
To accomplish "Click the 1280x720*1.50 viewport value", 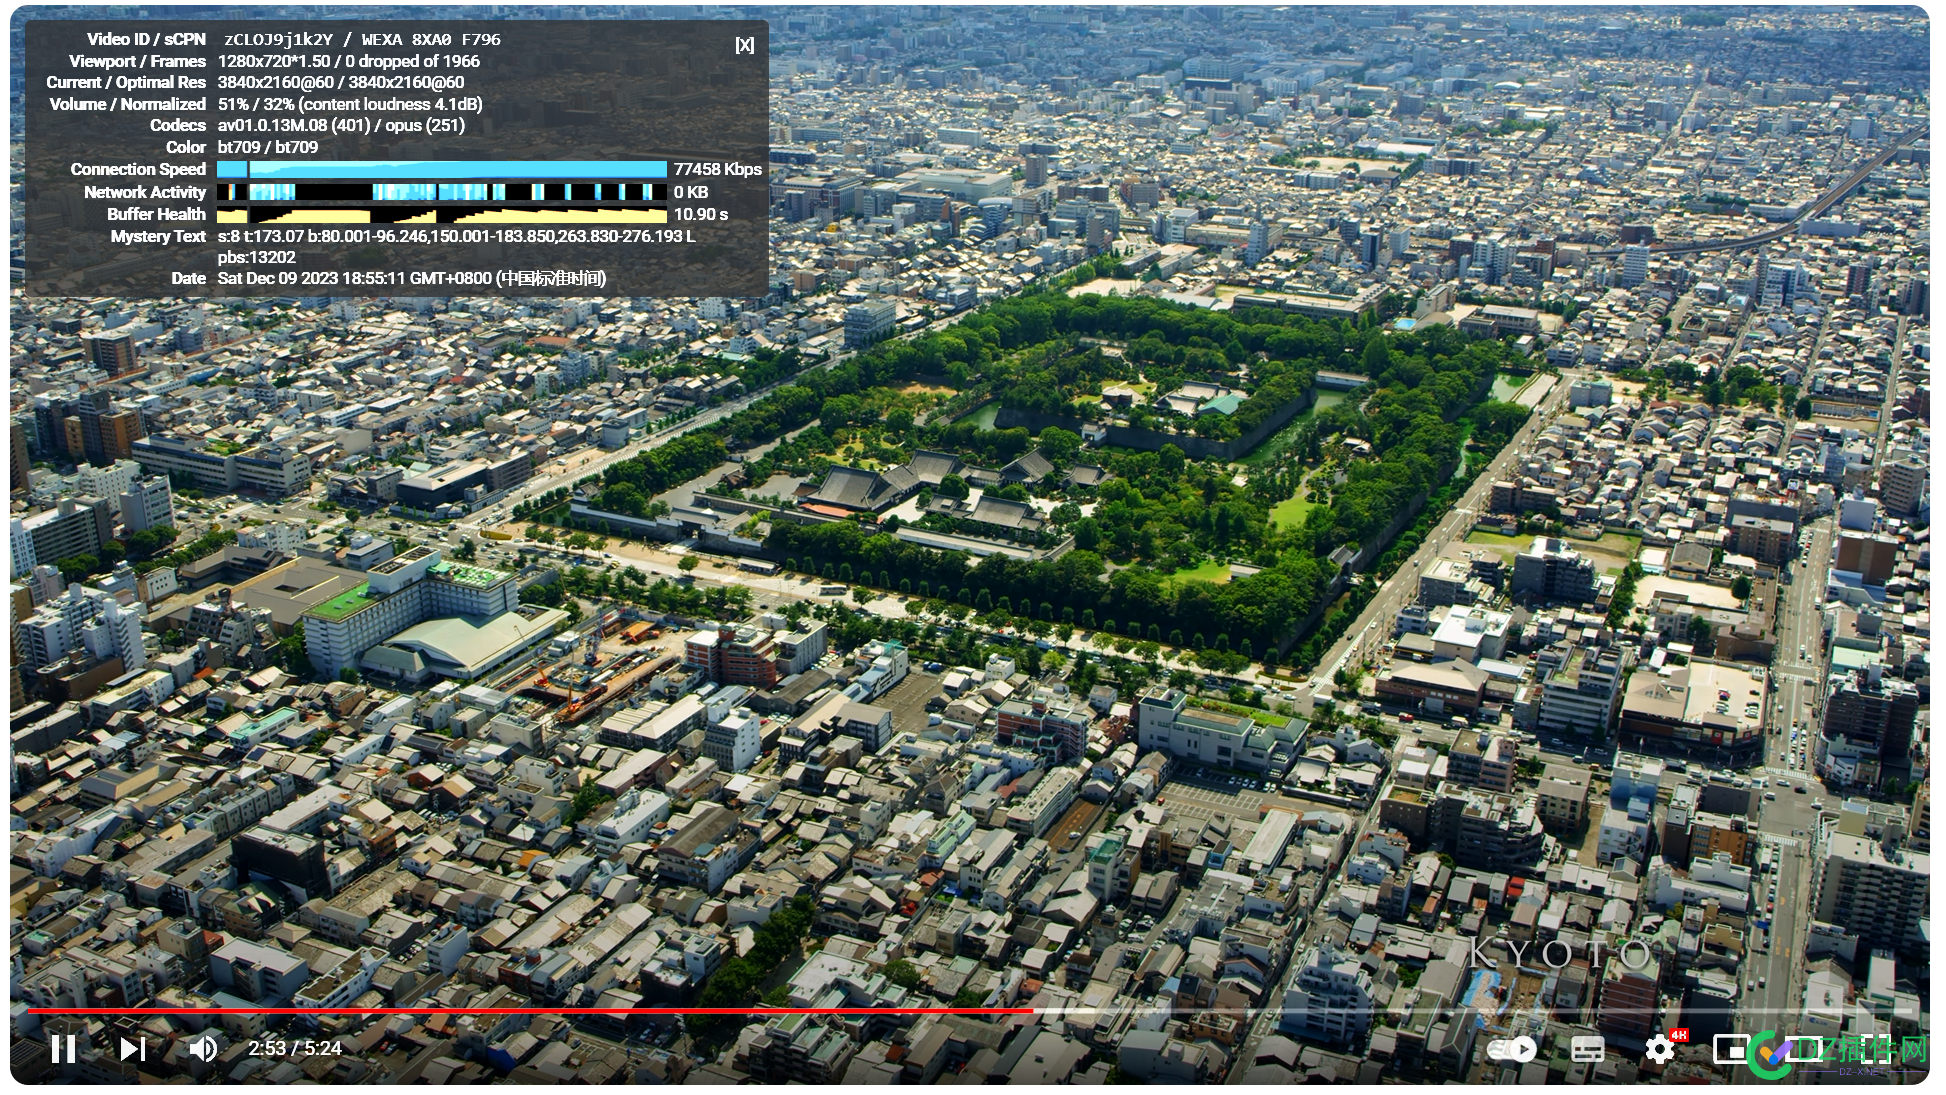I will (274, 61).
